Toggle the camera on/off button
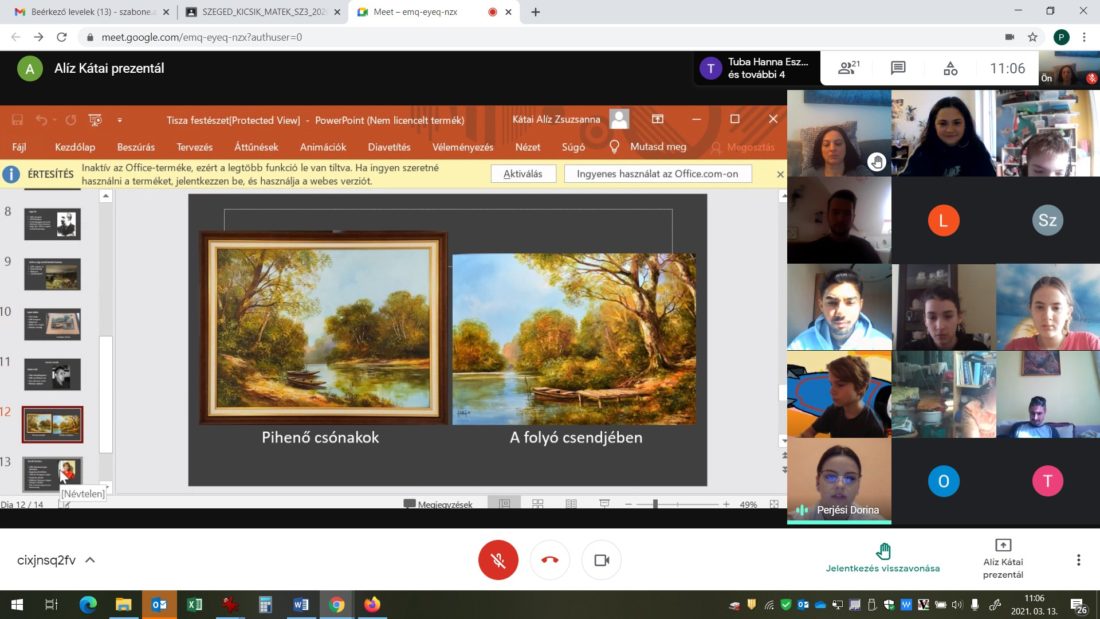Viewport: 1100px width, 619px height. (601, 560)
